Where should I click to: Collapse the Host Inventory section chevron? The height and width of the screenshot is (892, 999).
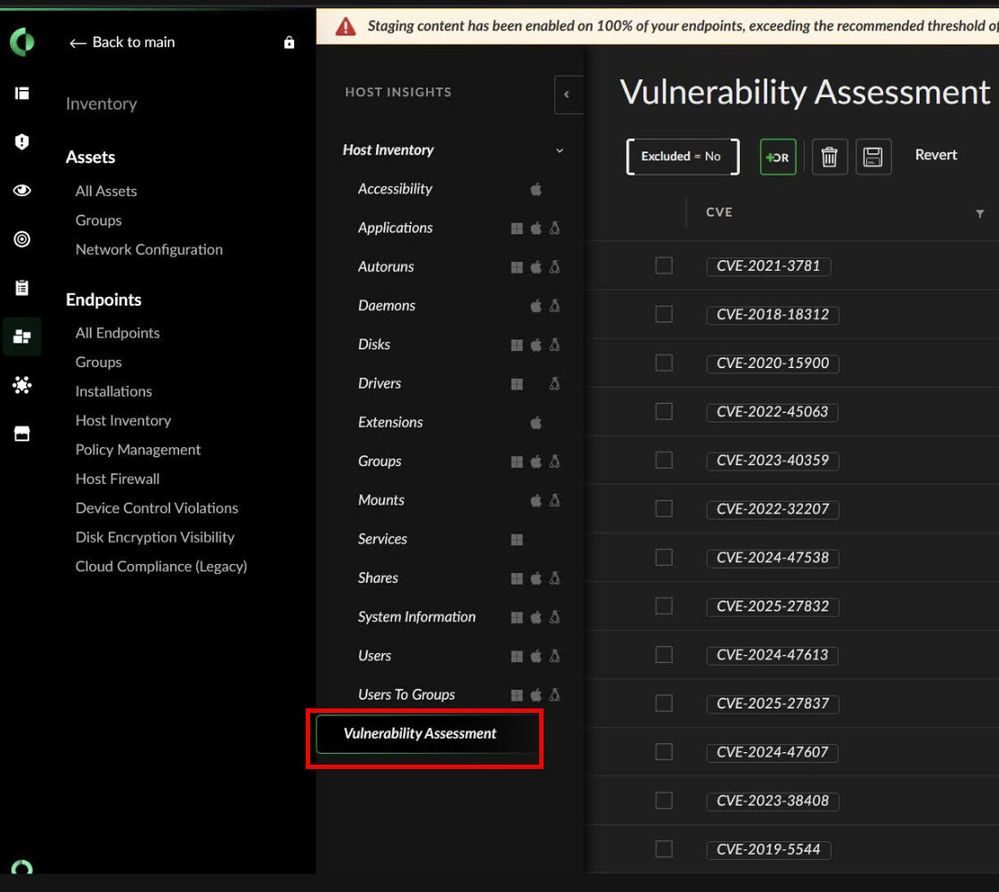[x=559, y=151]
